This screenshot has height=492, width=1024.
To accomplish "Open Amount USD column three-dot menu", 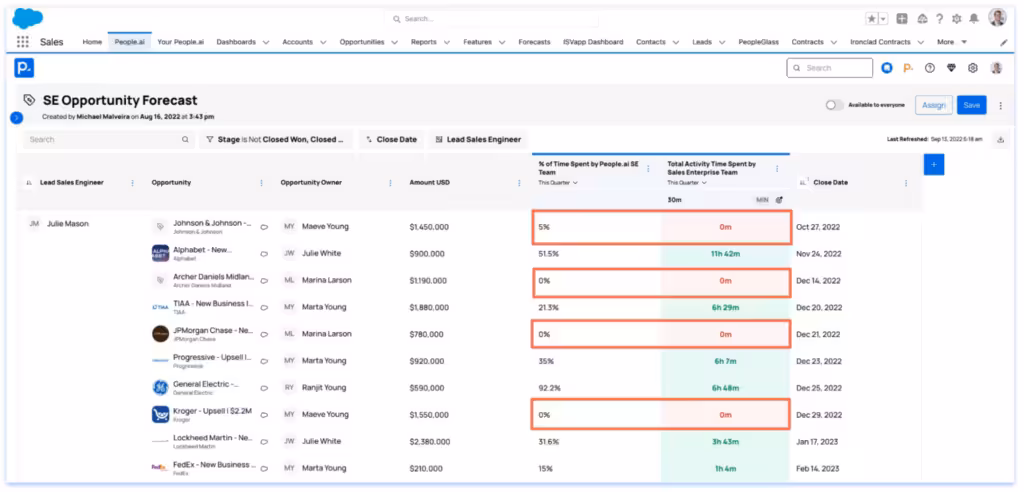I will point(519,183).
